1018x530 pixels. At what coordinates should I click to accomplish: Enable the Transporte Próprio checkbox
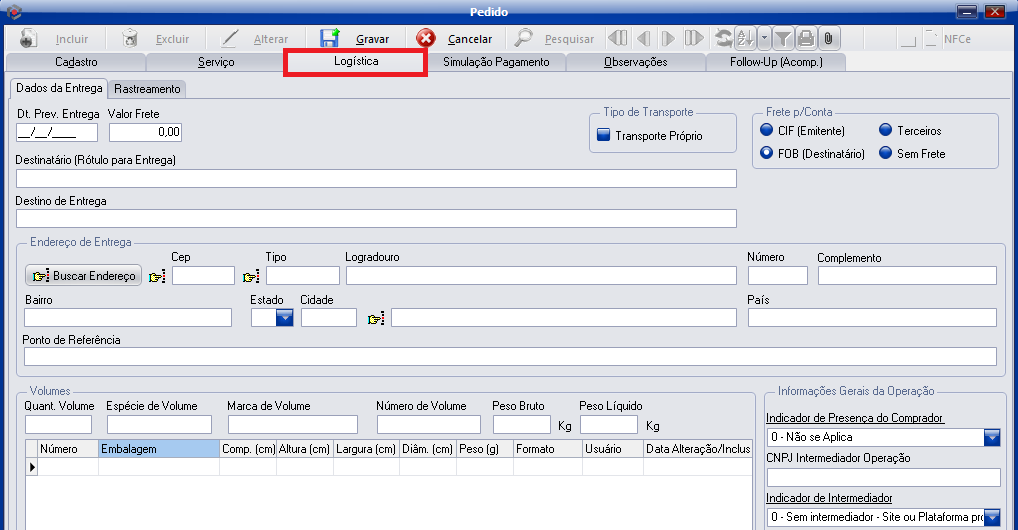pos(603,135)
